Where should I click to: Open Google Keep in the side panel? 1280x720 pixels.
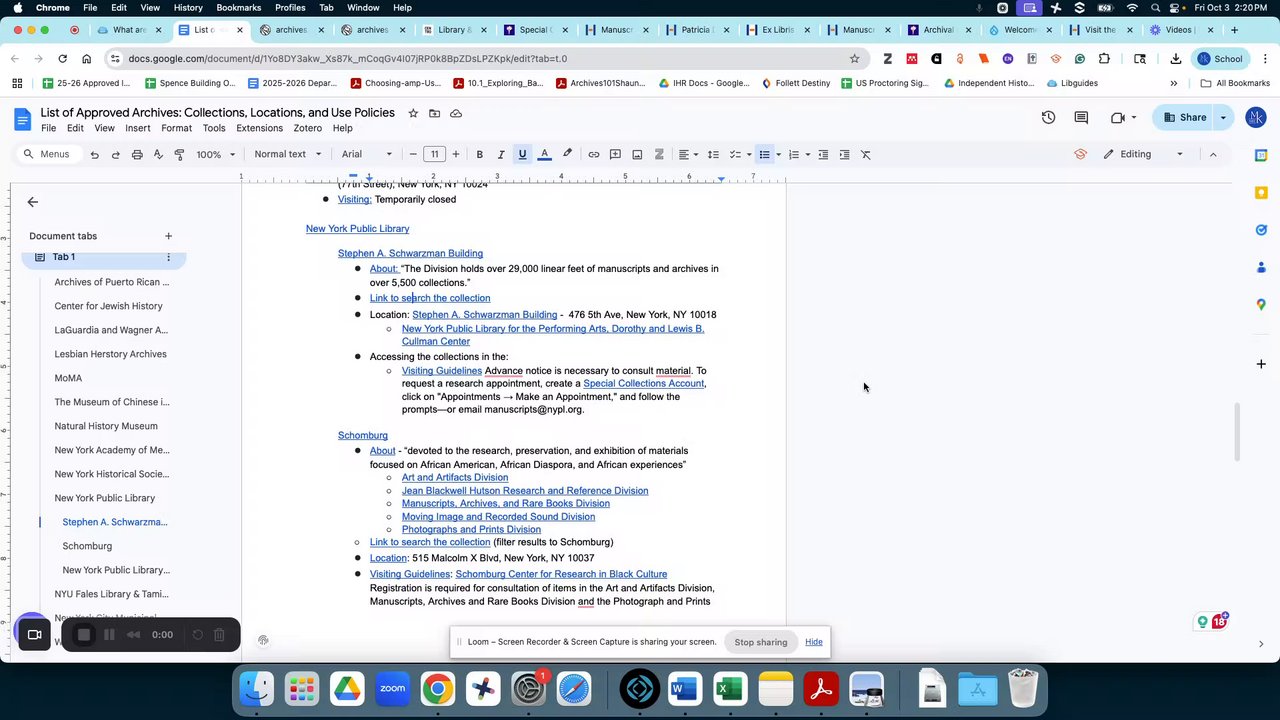coord(1261,192)
